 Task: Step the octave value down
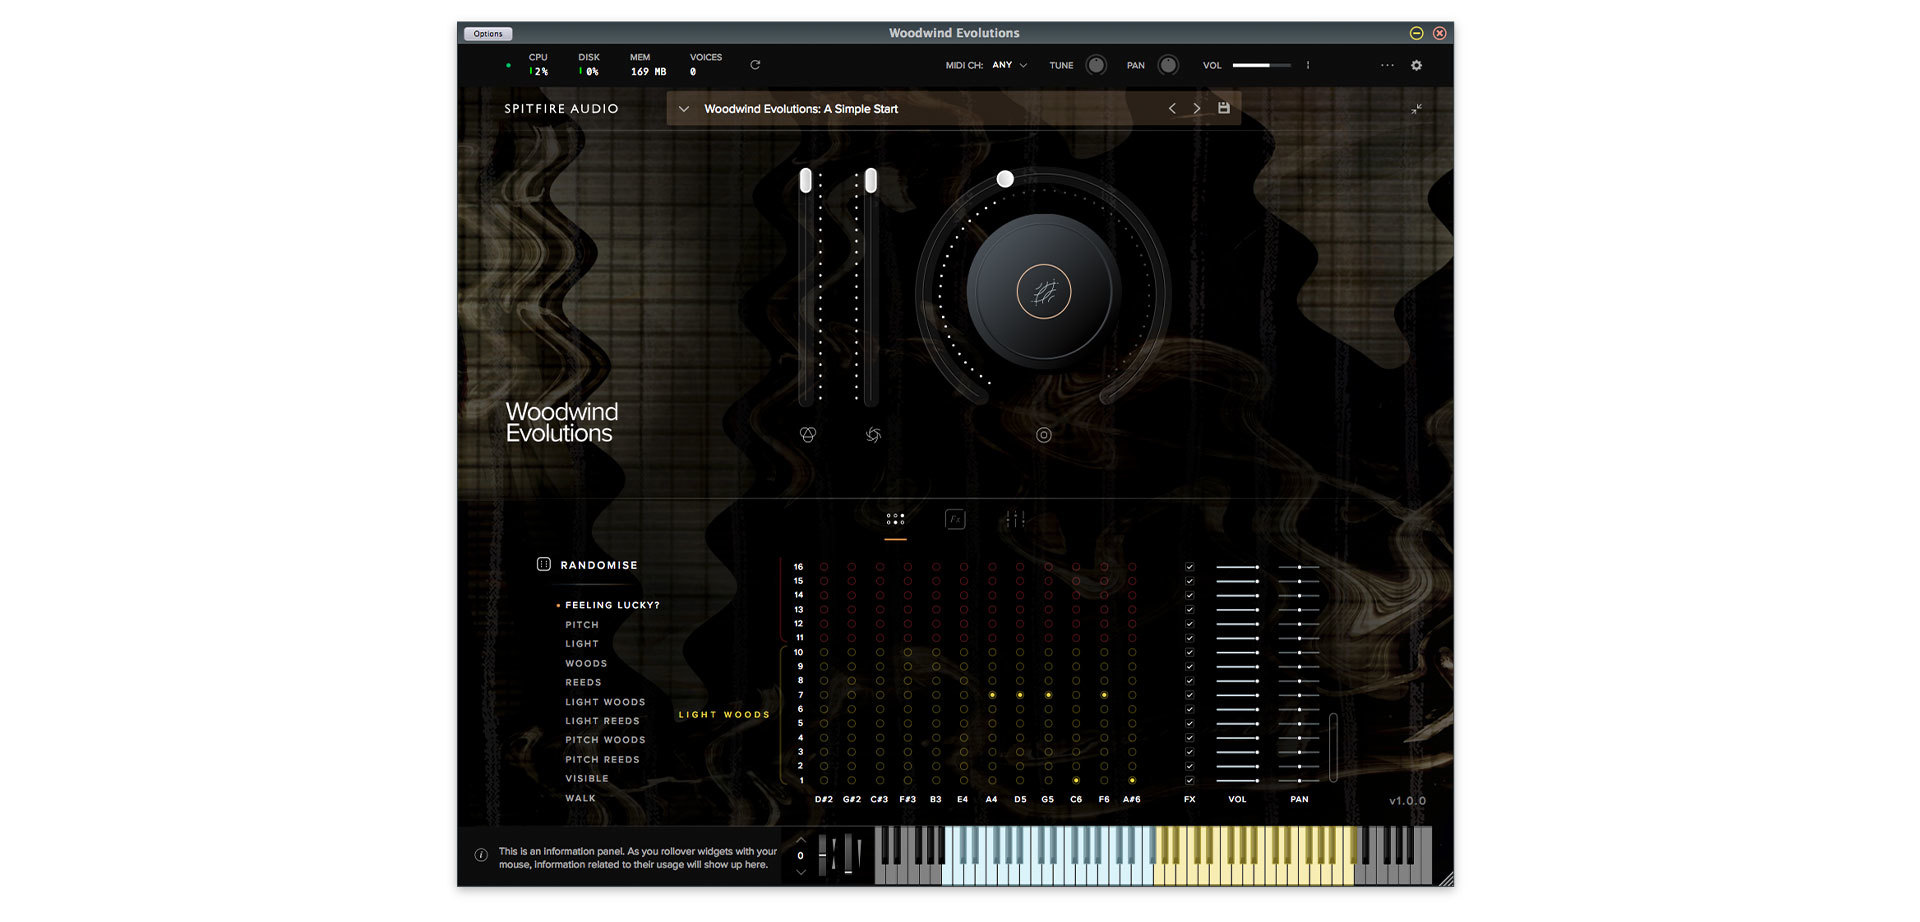click(x=800, y=872)
